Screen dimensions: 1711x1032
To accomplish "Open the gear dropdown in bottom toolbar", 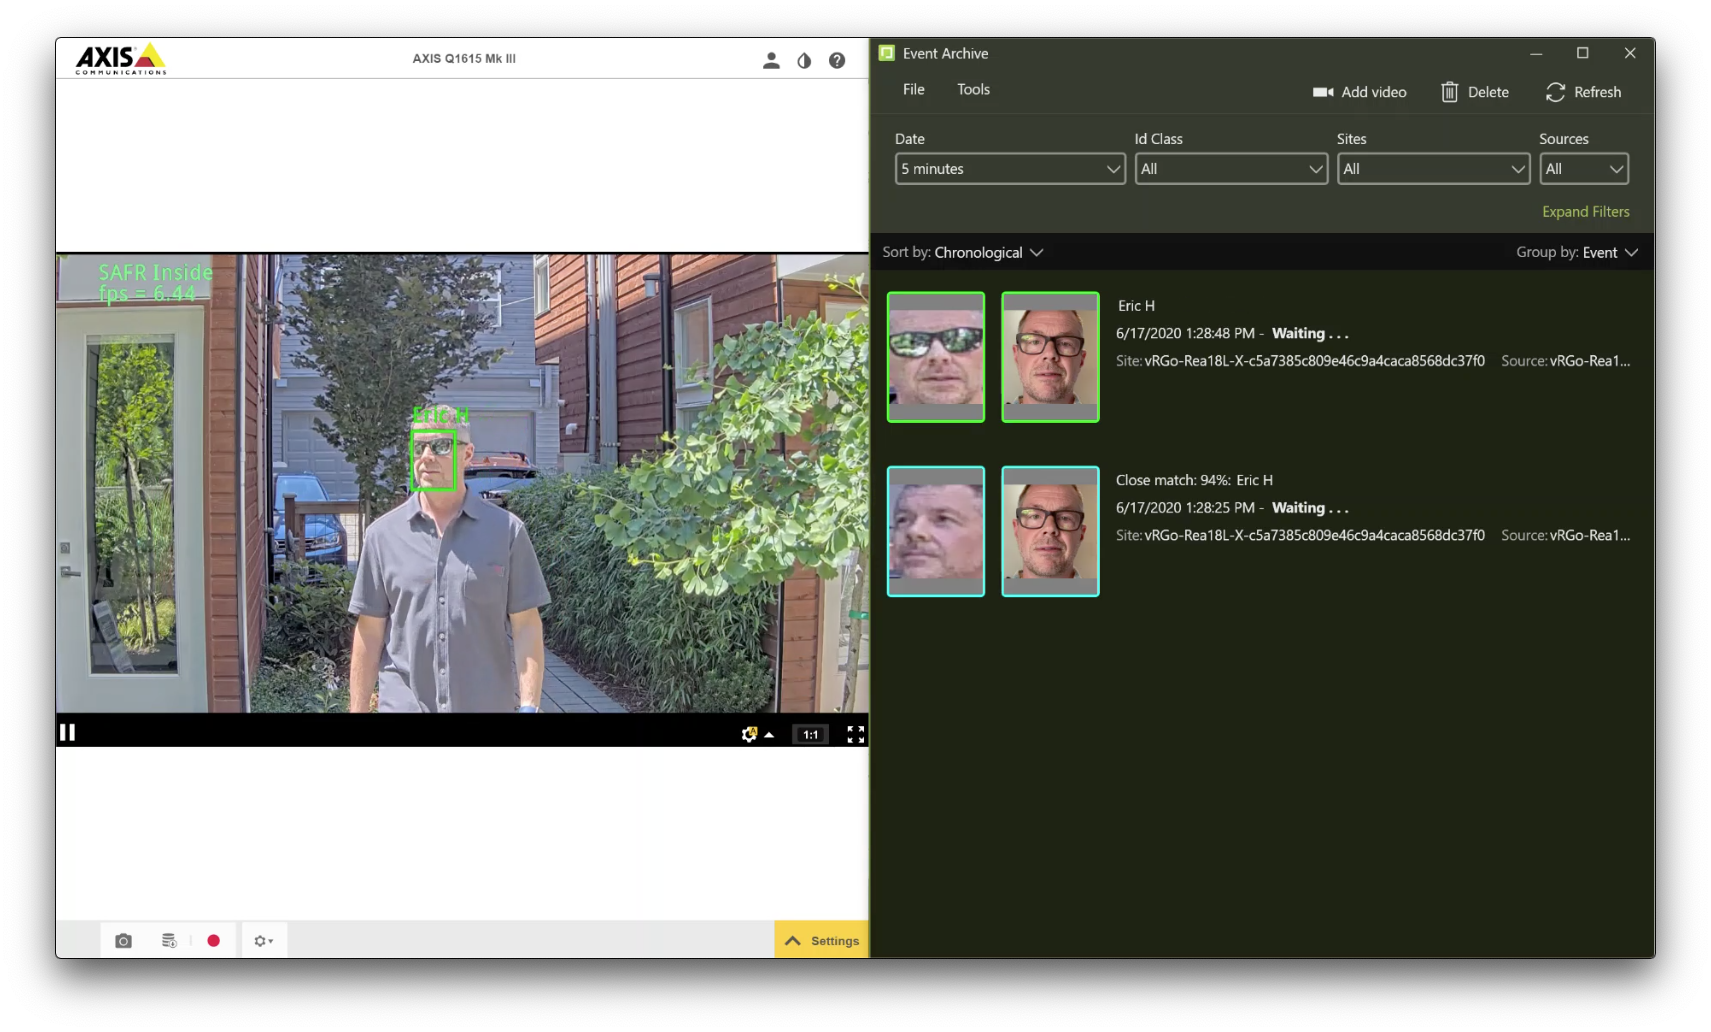I will [263, 940].
